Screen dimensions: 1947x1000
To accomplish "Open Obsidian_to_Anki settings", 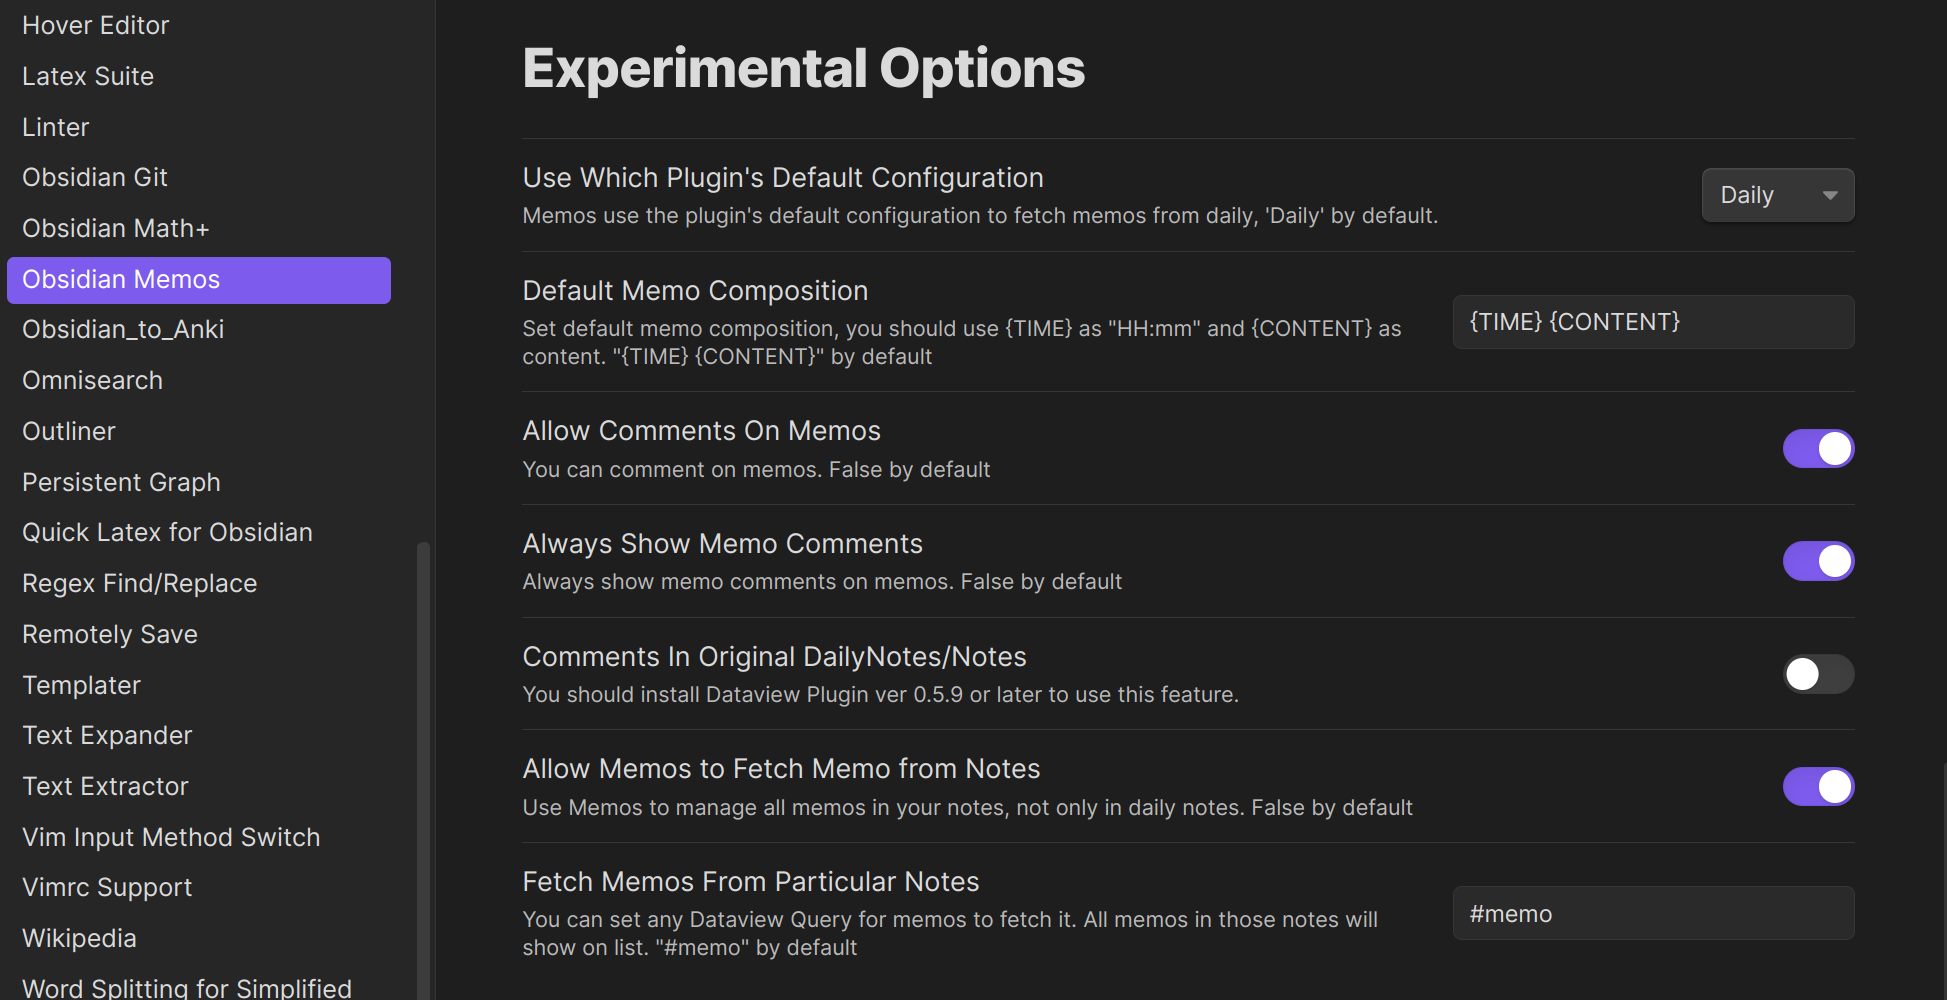I will pos(122,329).
